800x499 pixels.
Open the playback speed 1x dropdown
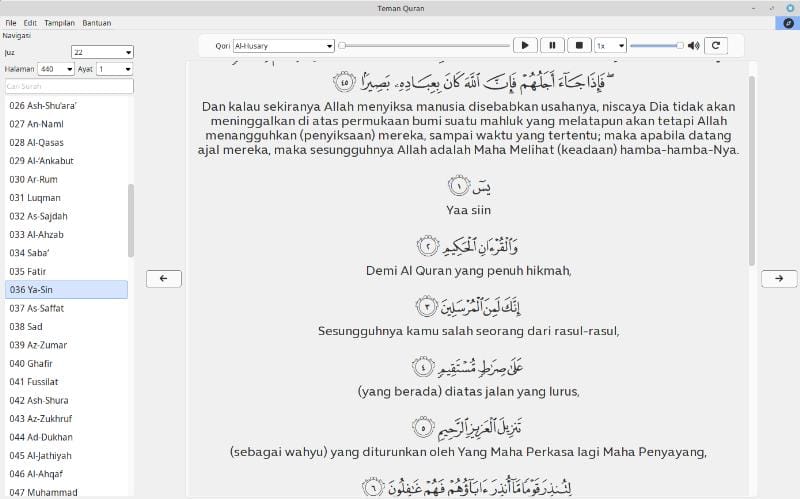tap(611, 46)
